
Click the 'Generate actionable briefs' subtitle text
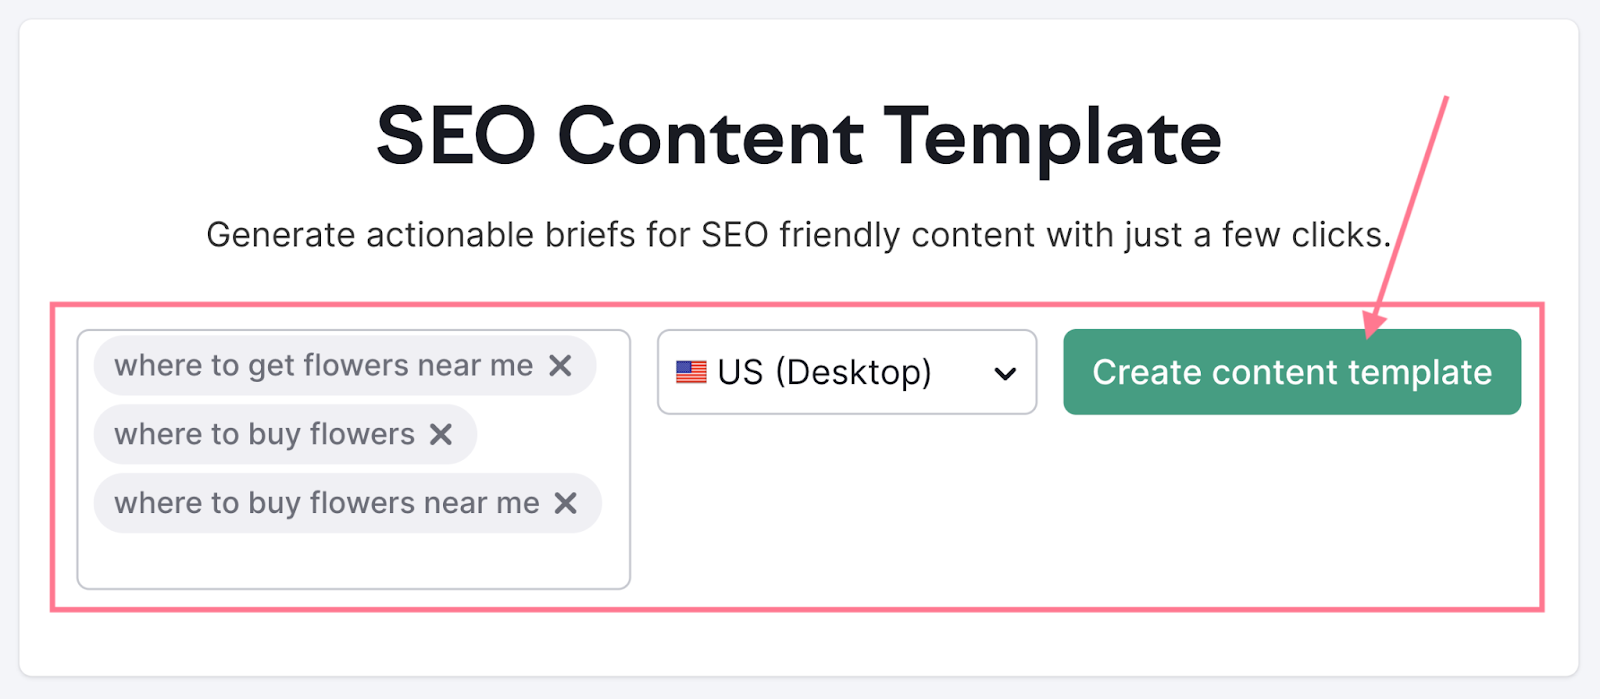point(799,235)
